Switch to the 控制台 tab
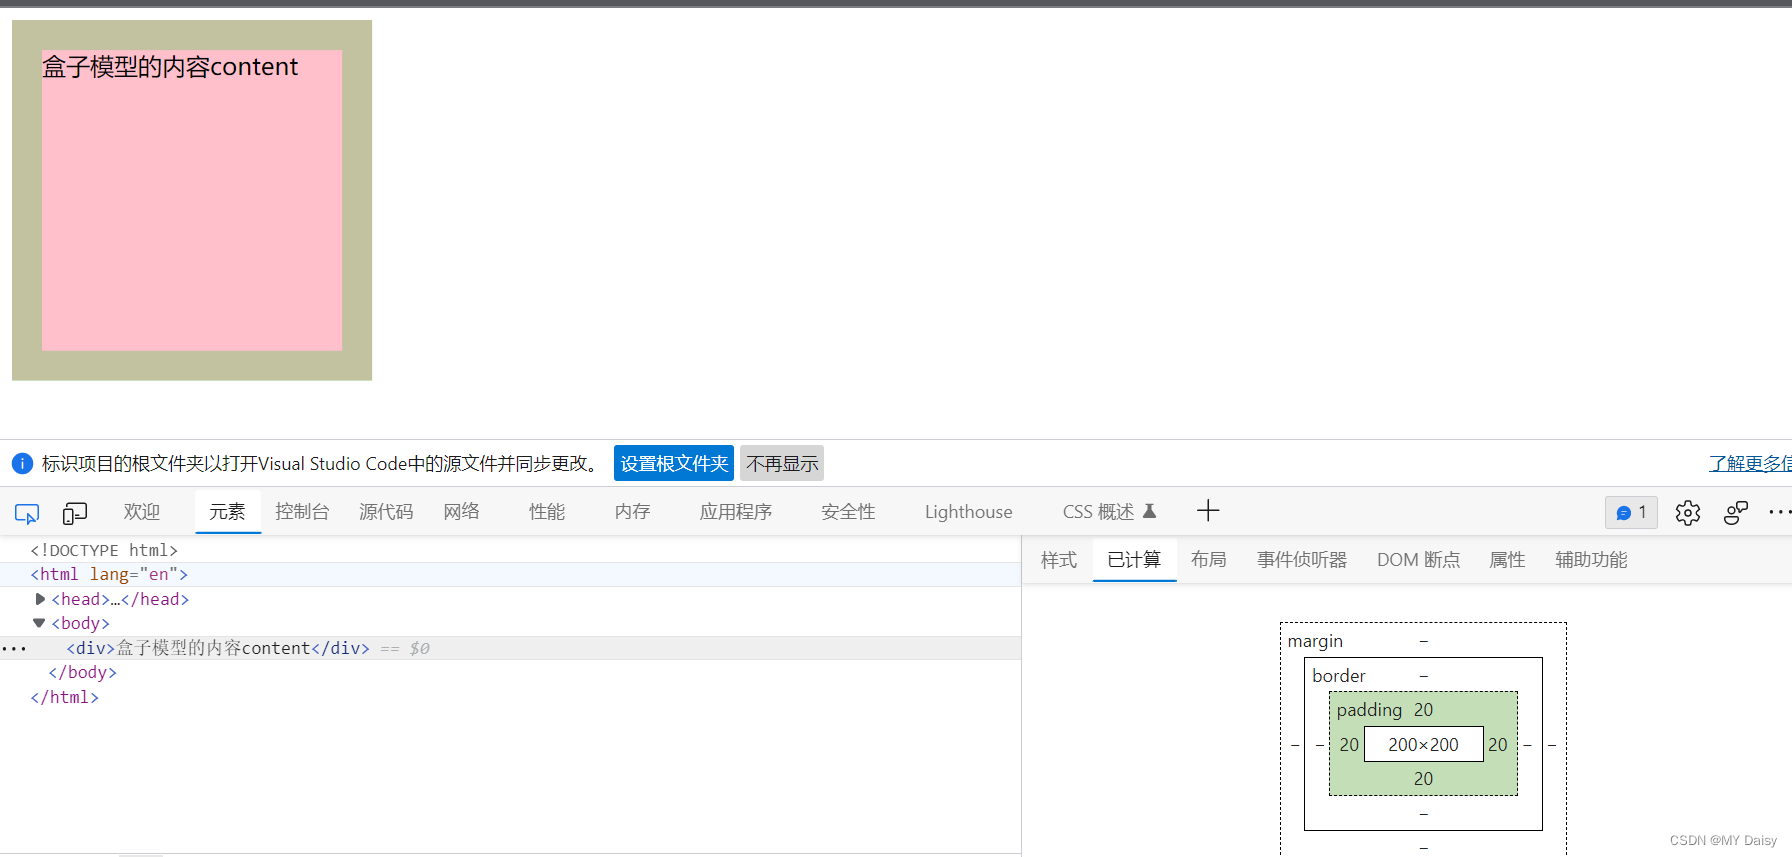The width and height of the screenshot is (1792, 857). coord(302,512)
